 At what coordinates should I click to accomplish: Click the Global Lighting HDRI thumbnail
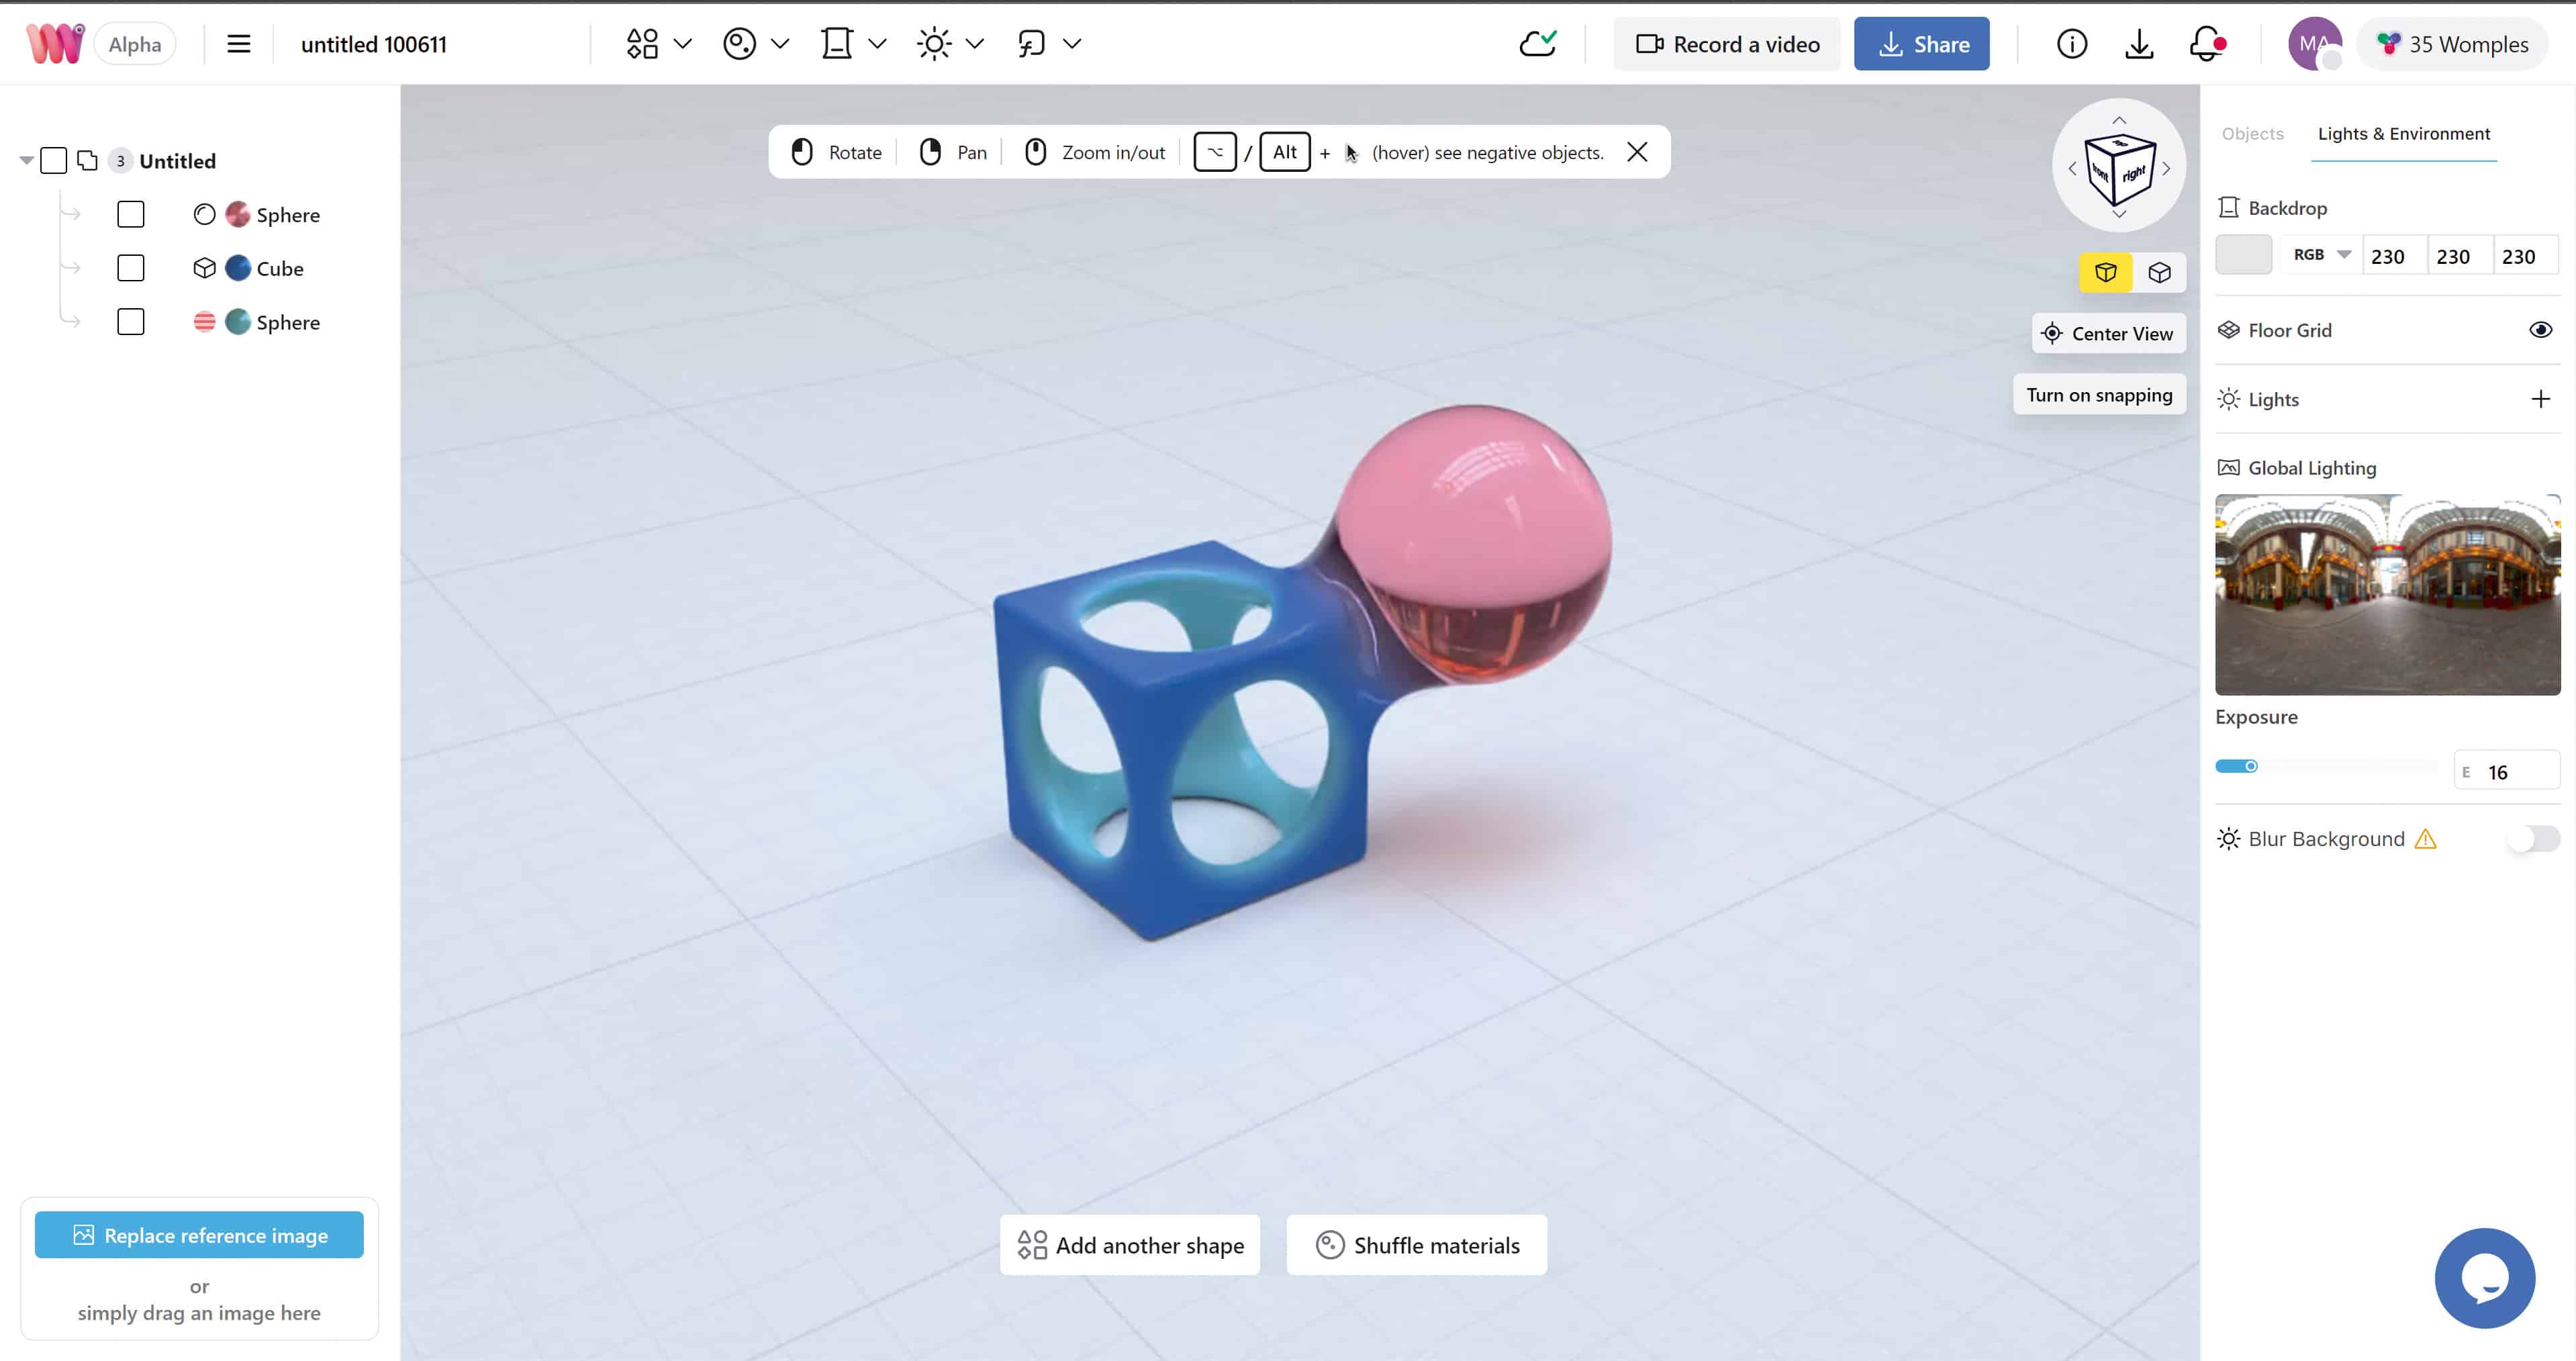[x=2388, y=595]
